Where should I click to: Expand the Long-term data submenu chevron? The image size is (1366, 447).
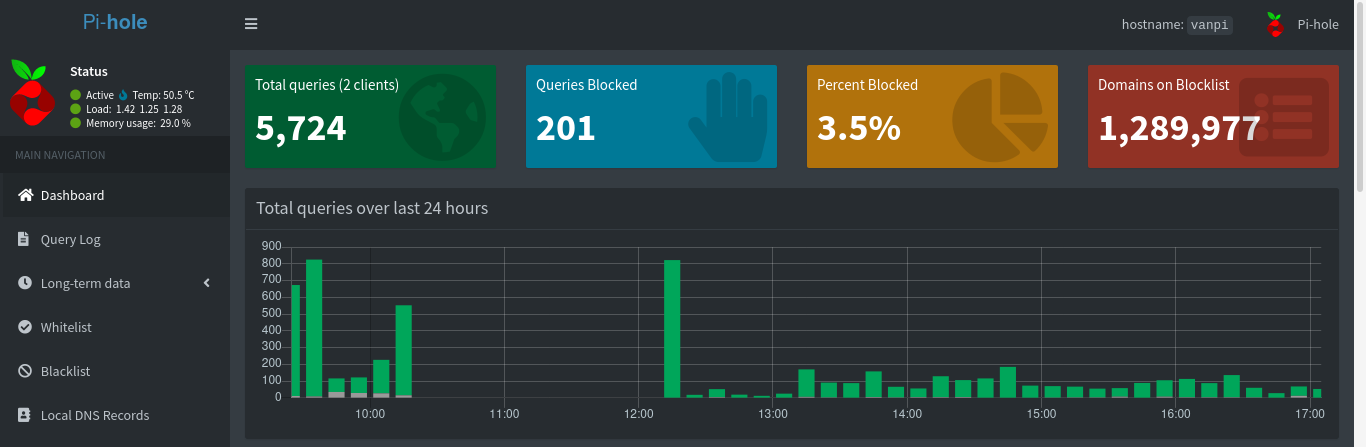click(x=207, y=283)
